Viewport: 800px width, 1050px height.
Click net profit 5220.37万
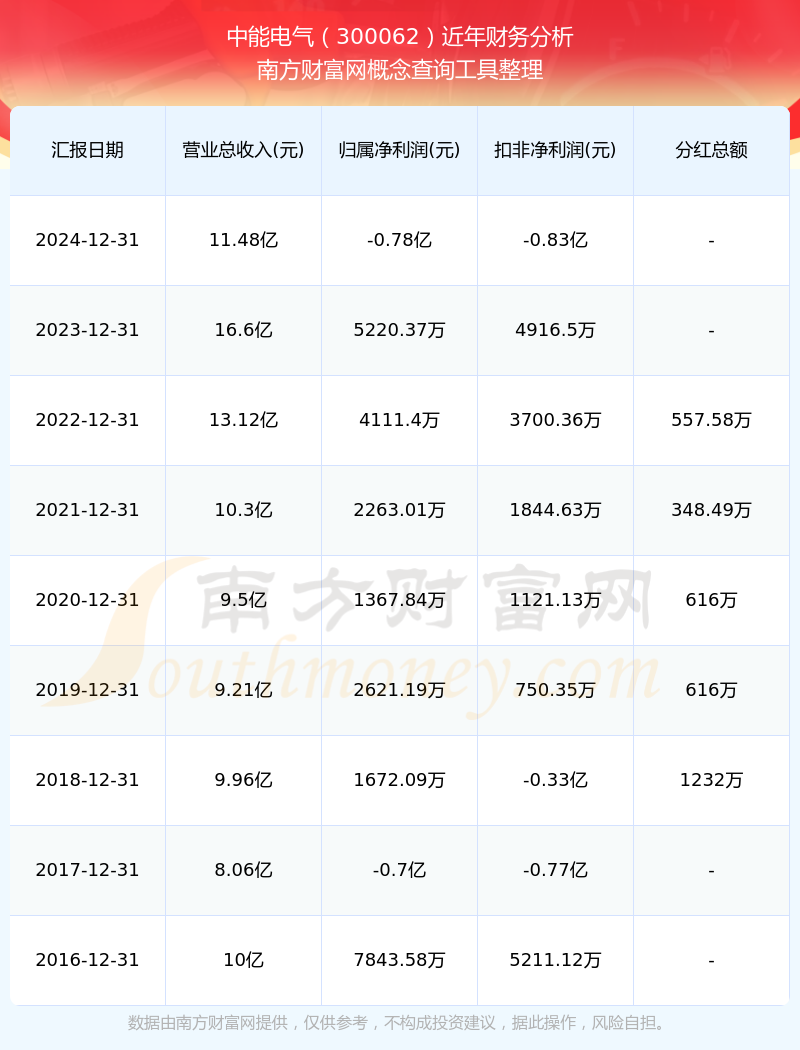tap(400, 330)
